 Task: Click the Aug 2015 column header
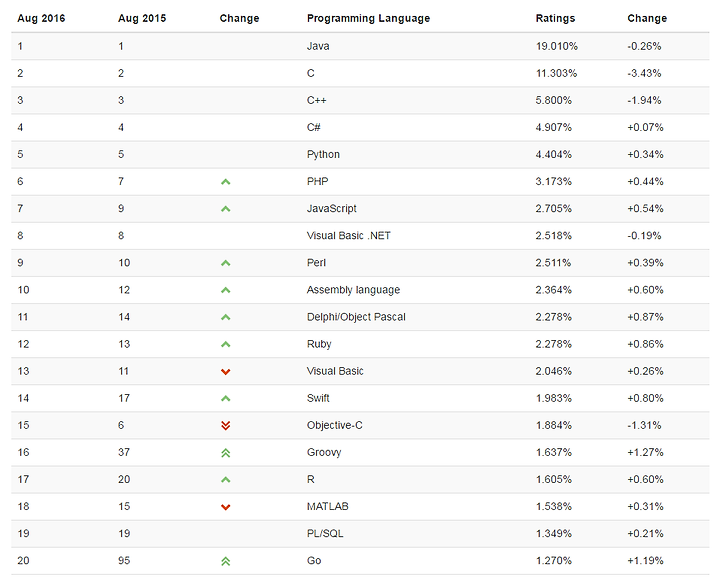click(142, 18)
